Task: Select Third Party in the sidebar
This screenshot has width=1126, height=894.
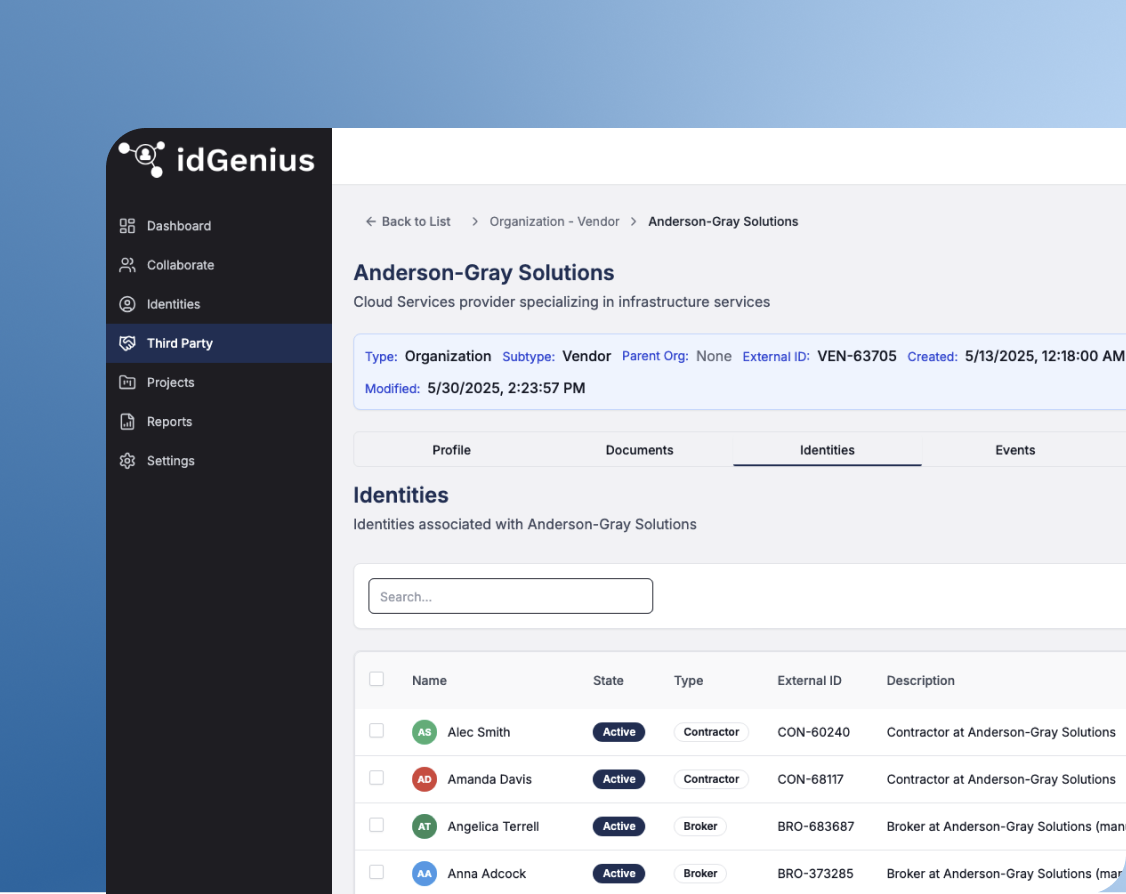Action: (219, 343)
